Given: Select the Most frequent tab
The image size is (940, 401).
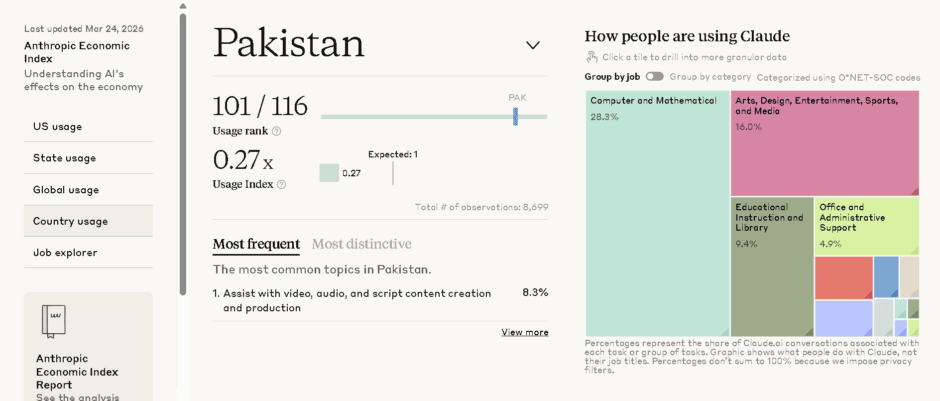Looking at the screenshot, I should (256, 244).
